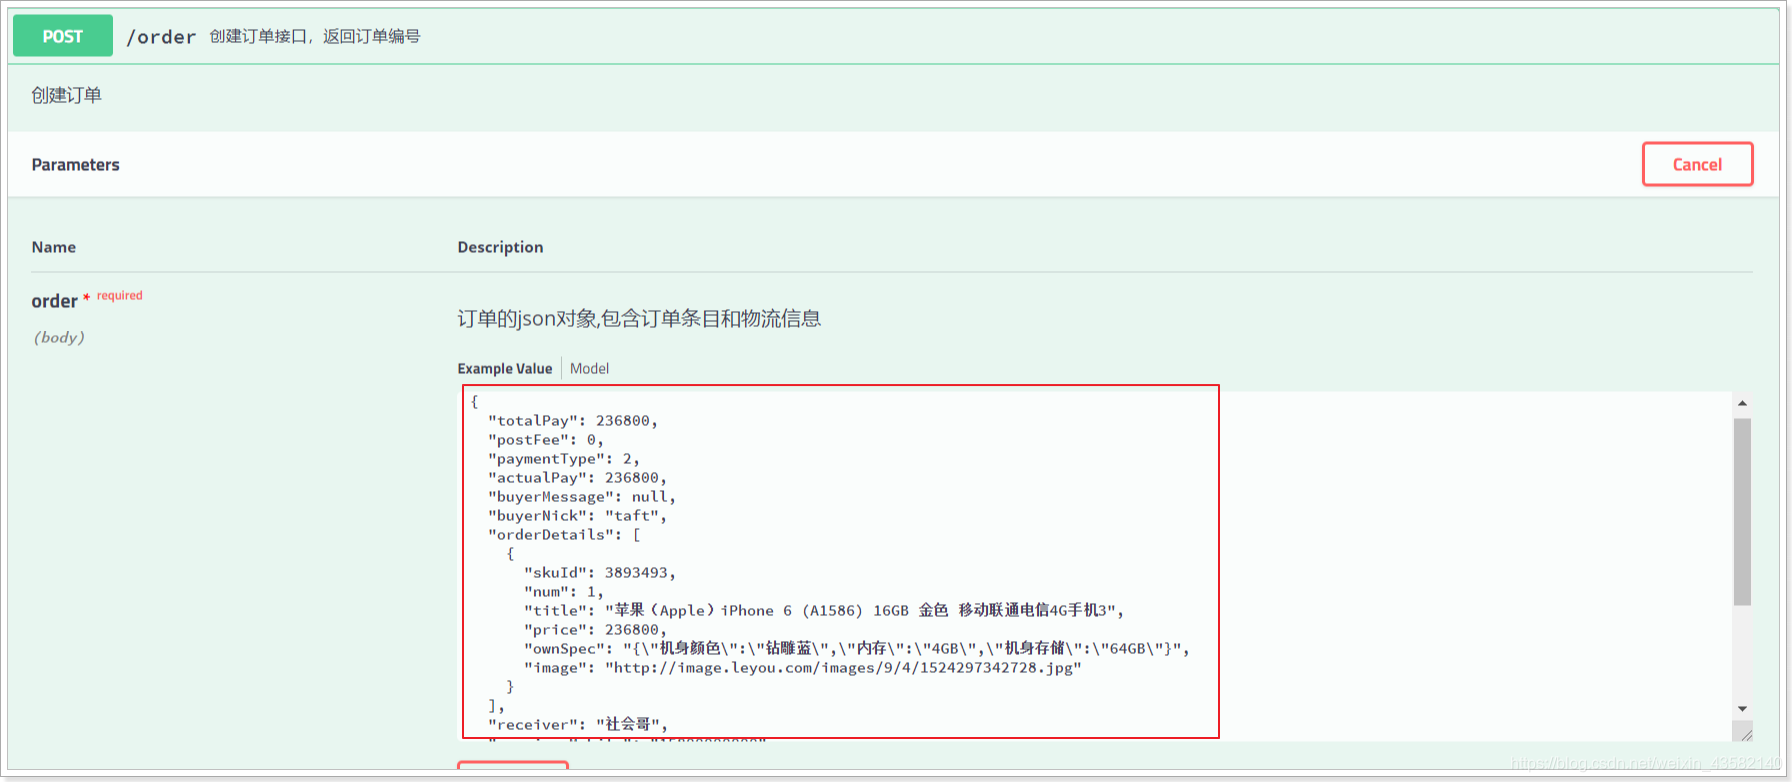Click the Description column header
This screenshot has width=1792, height=782.
coord(501,247)
